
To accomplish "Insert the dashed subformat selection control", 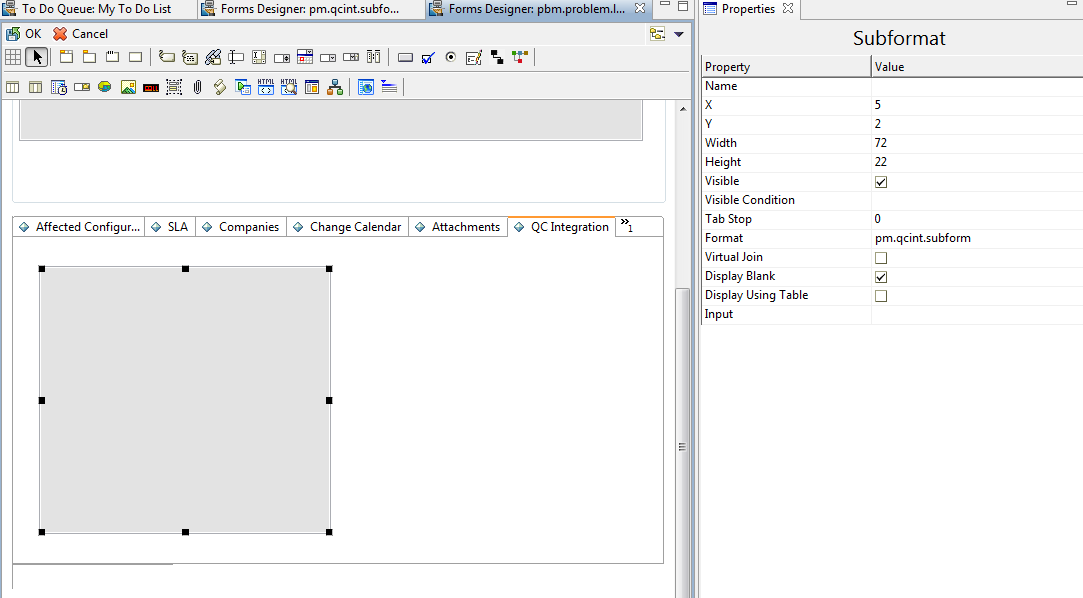I will [x=173, y=87].
